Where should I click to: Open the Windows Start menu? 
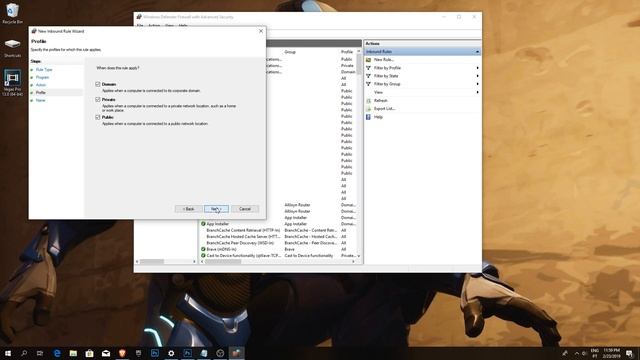point(8,353)
